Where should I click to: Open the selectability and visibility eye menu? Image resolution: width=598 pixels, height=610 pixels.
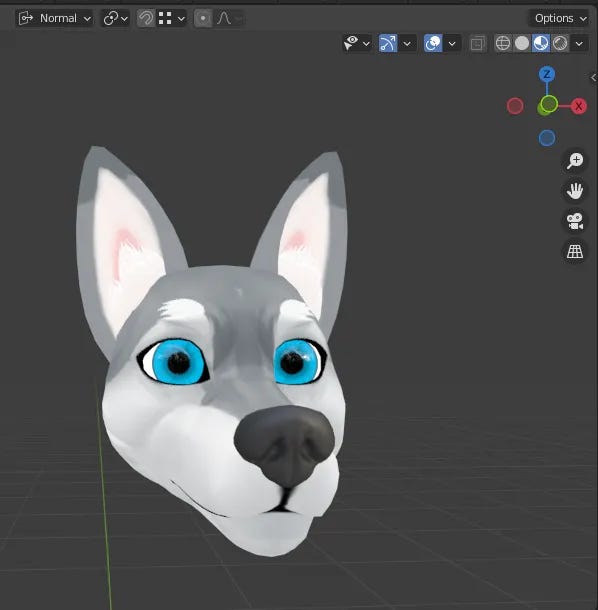356,43
